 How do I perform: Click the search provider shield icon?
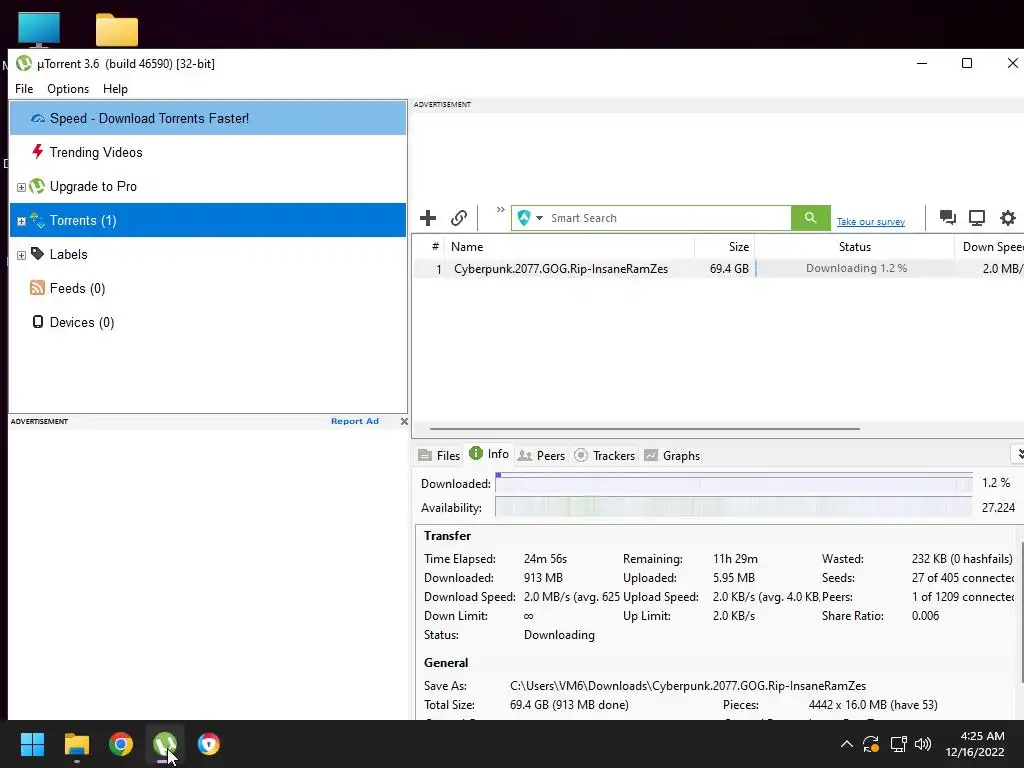tap(524, 218)
